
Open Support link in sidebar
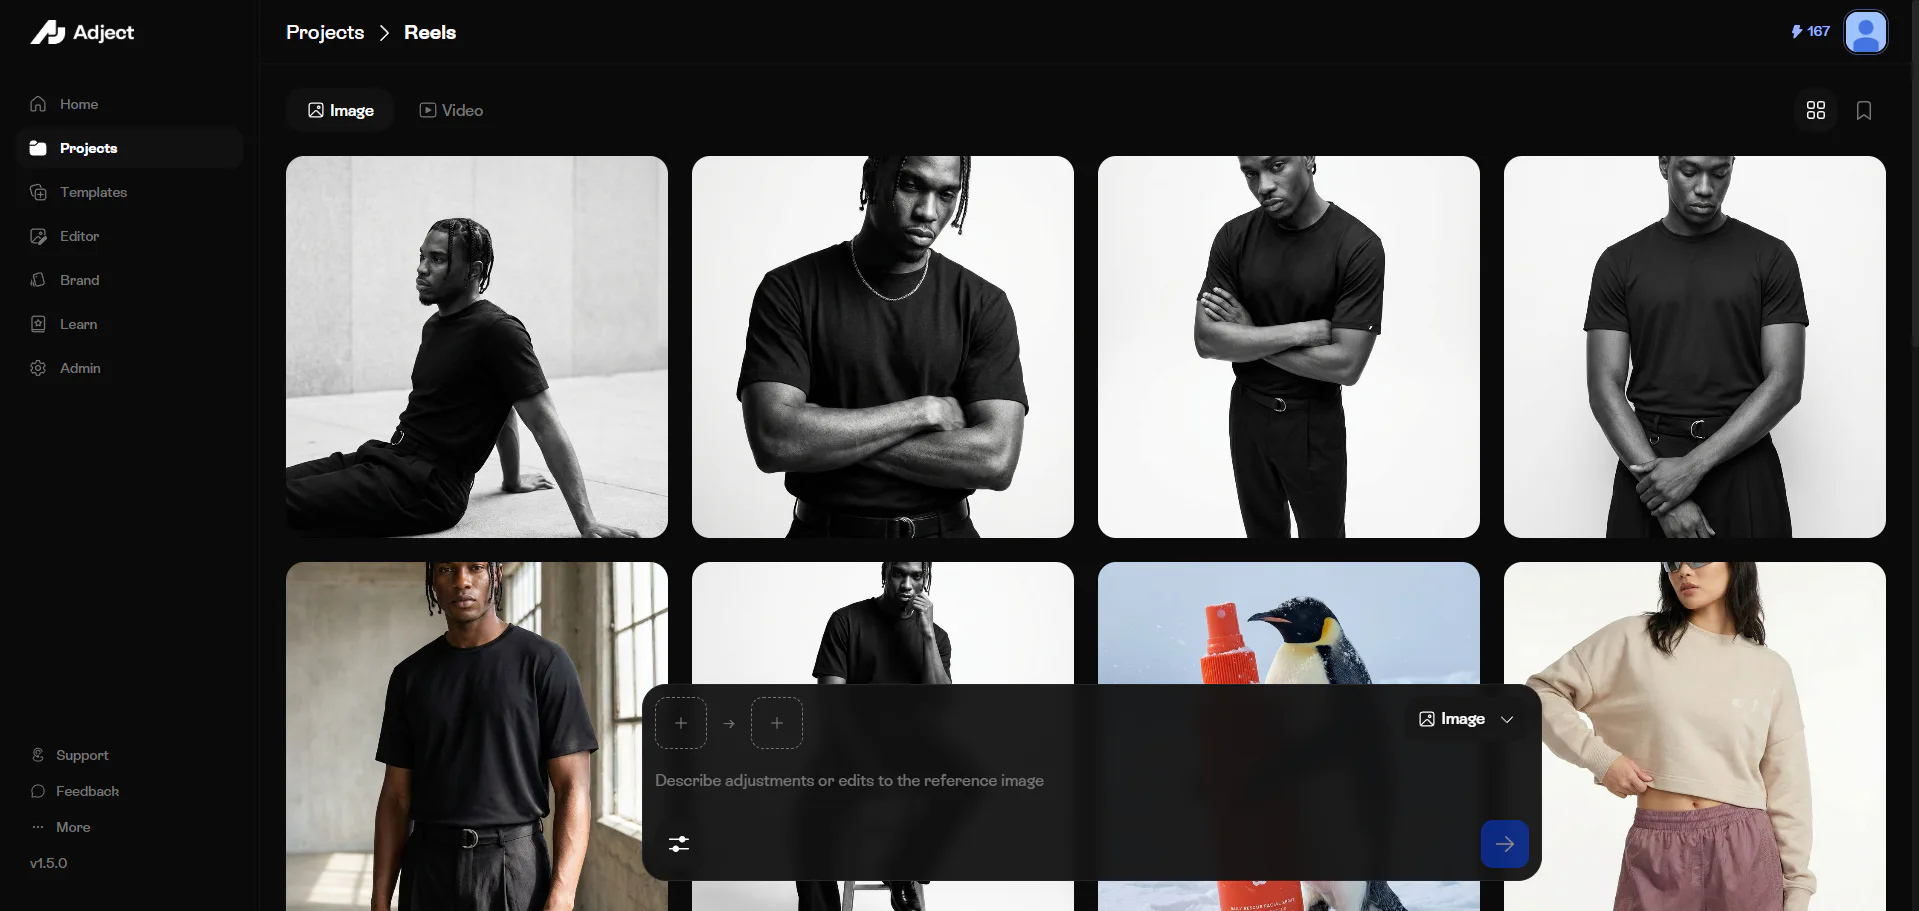[x=70, y=755]
